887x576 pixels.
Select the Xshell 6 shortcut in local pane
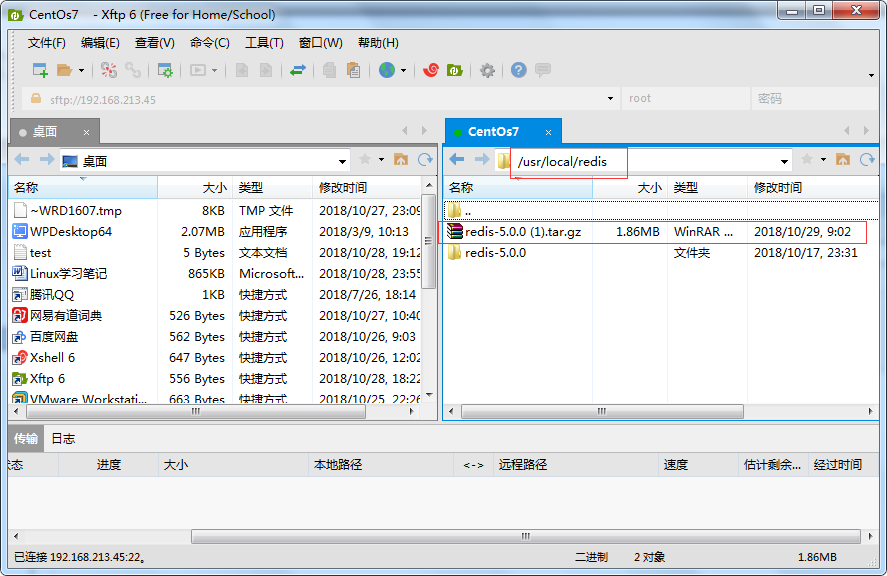point(44,358)
